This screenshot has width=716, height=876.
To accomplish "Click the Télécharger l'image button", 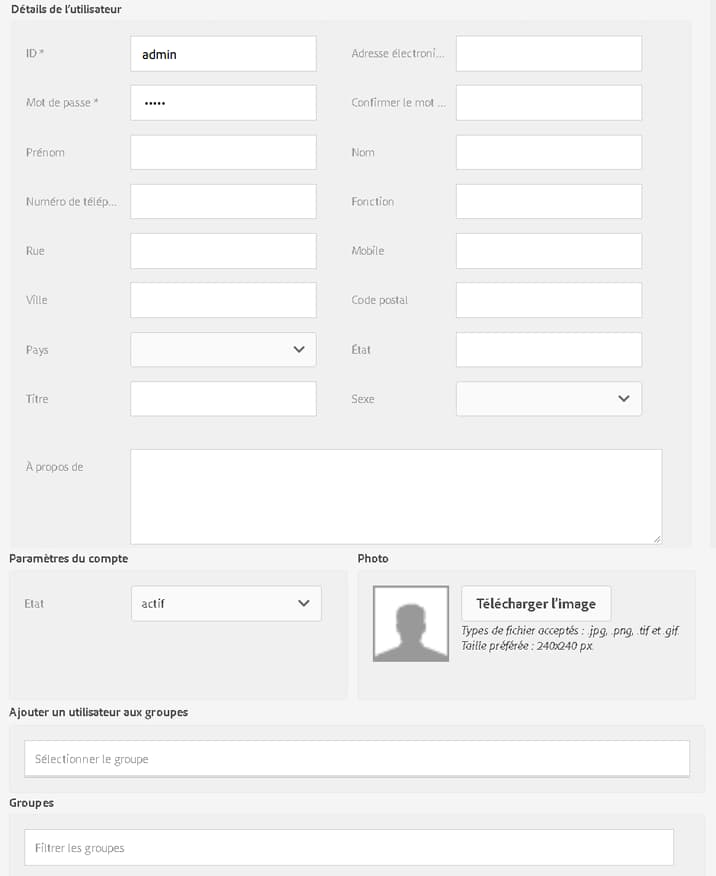I will (x=536, y=603).
